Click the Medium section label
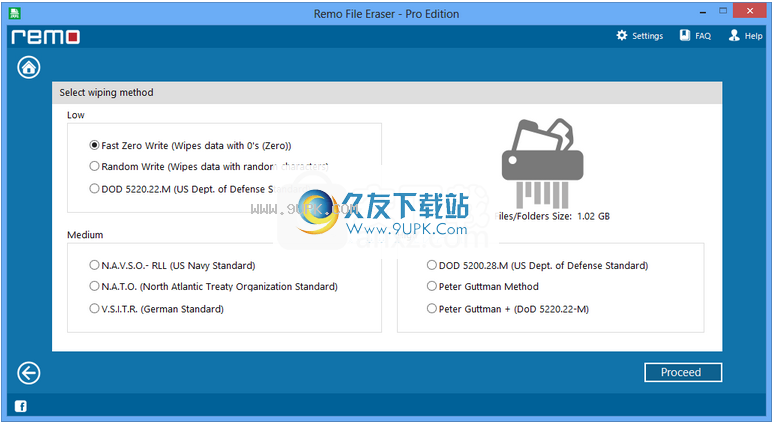 pos(85,235)
